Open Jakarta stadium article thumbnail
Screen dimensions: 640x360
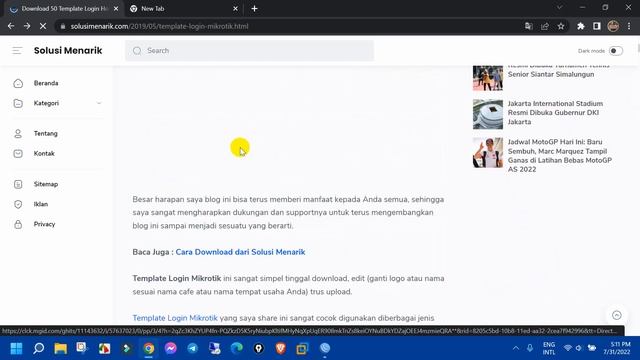point(488,114)
